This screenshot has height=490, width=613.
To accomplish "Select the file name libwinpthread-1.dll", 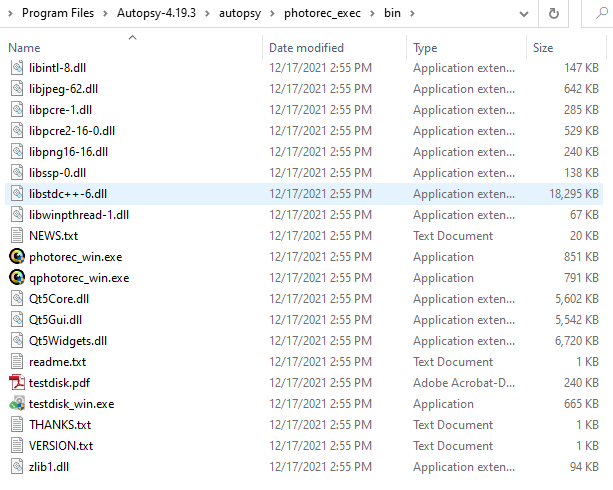I will (79, 215).
